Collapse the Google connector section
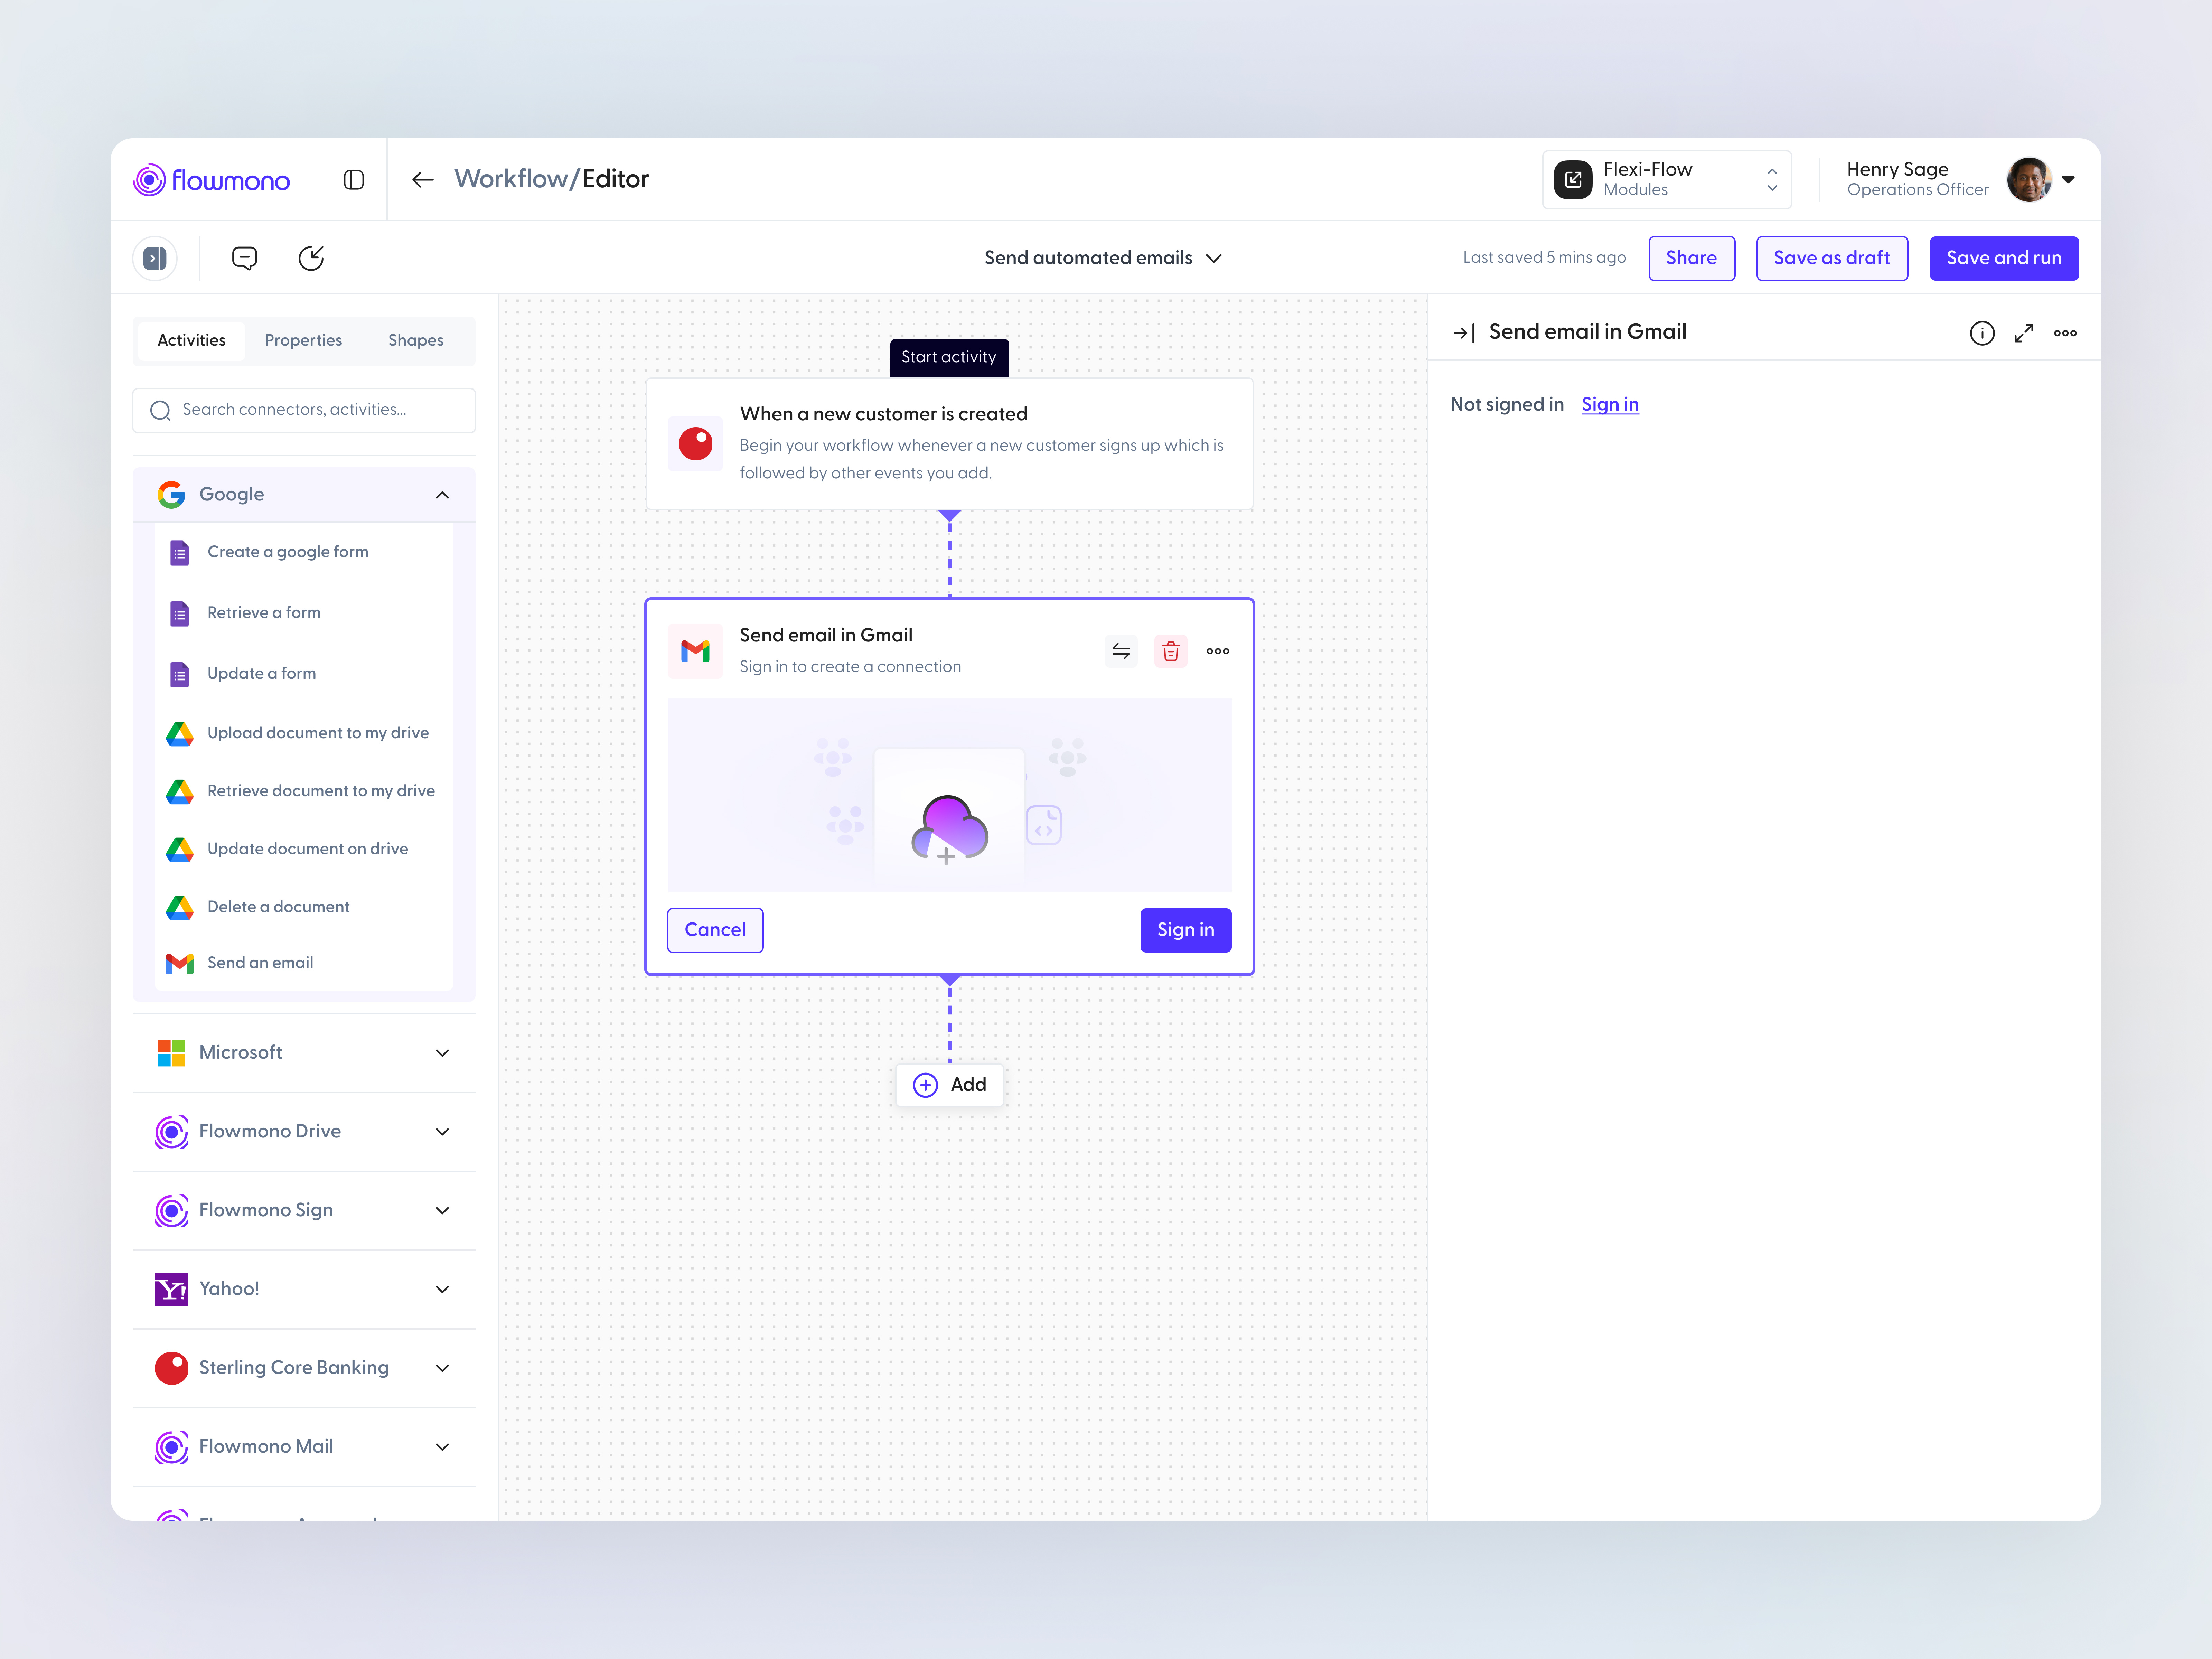This screenshot has height=1659, width=2212. (x=442, y=494)
